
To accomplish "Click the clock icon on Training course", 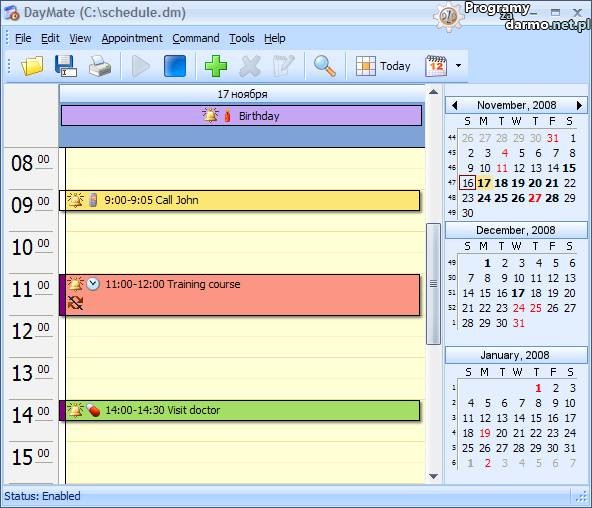I will click(93, 284).
